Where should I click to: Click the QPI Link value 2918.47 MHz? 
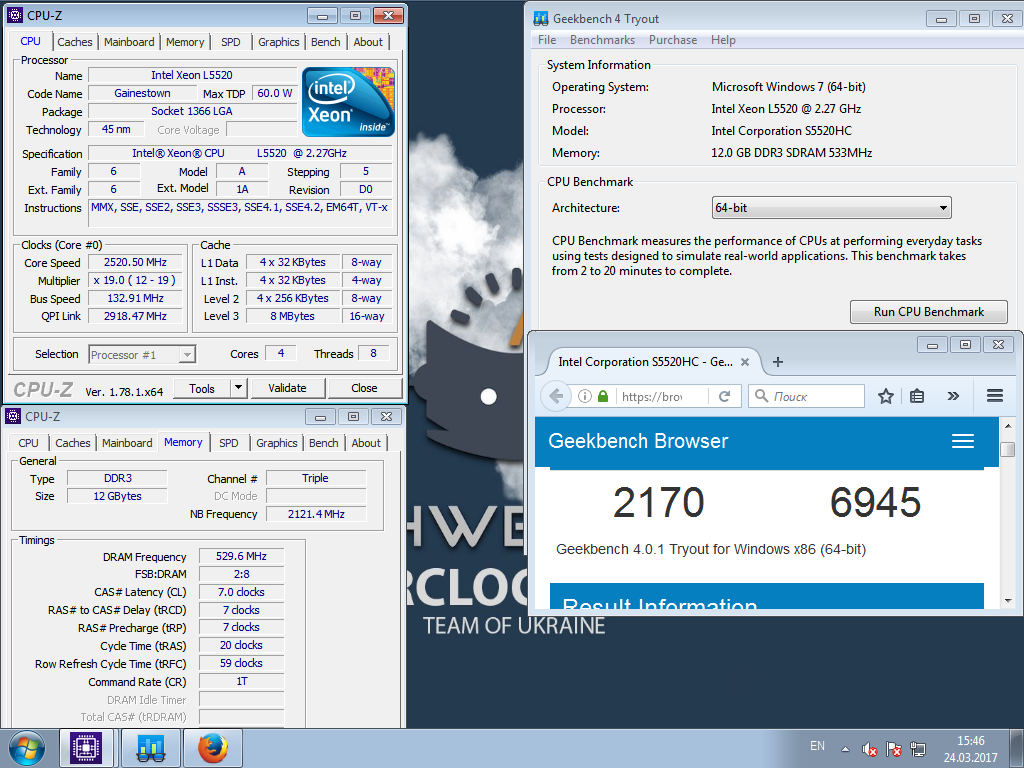(135, 316)
